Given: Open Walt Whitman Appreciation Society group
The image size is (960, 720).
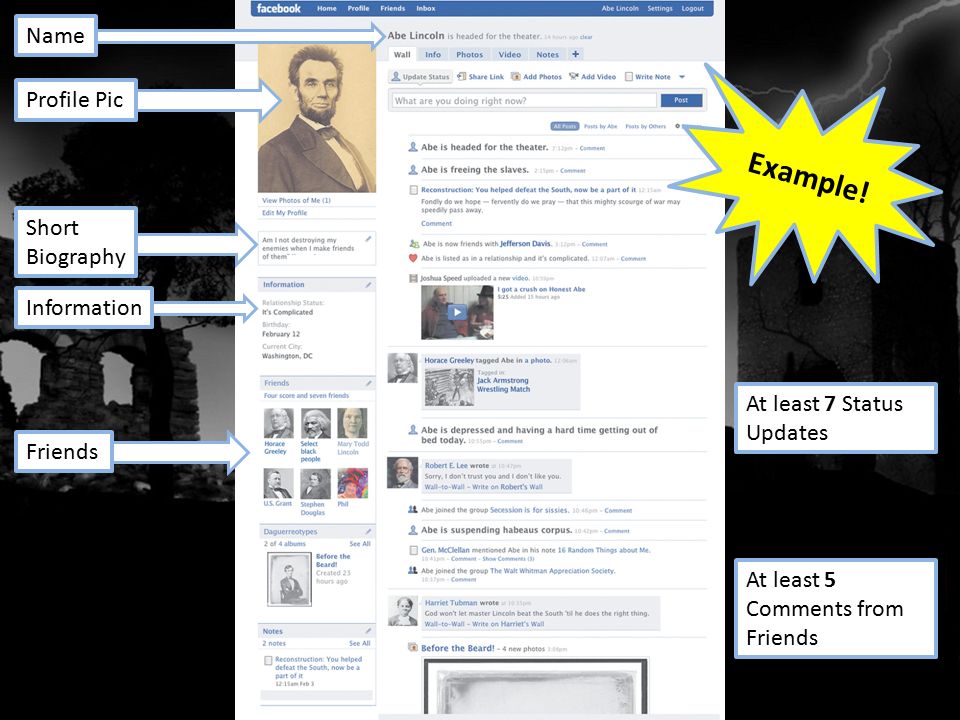Looking at the screenshot, I should click(x=552, y=571).
